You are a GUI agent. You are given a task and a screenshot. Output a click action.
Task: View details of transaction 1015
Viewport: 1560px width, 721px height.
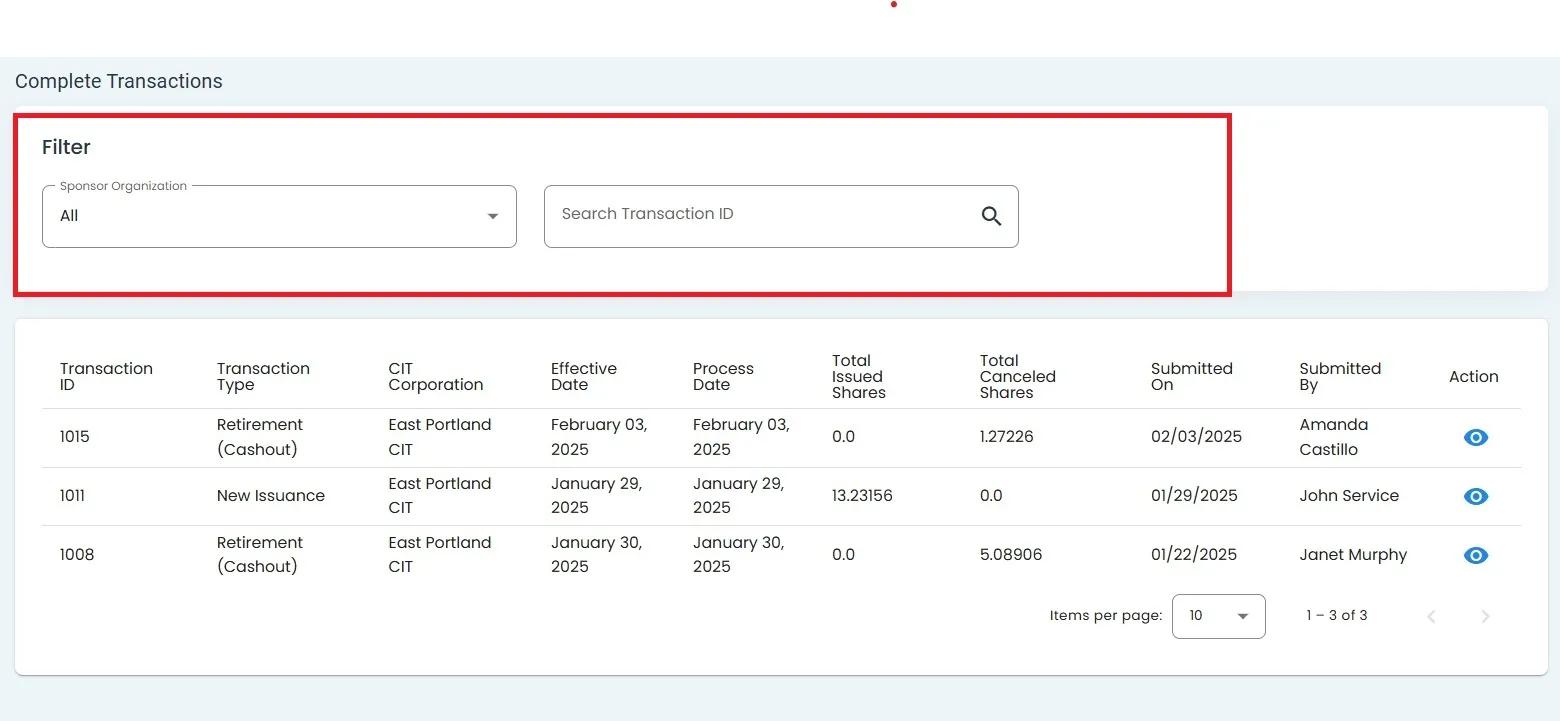pyautogui.click(x=1475, y=437)
